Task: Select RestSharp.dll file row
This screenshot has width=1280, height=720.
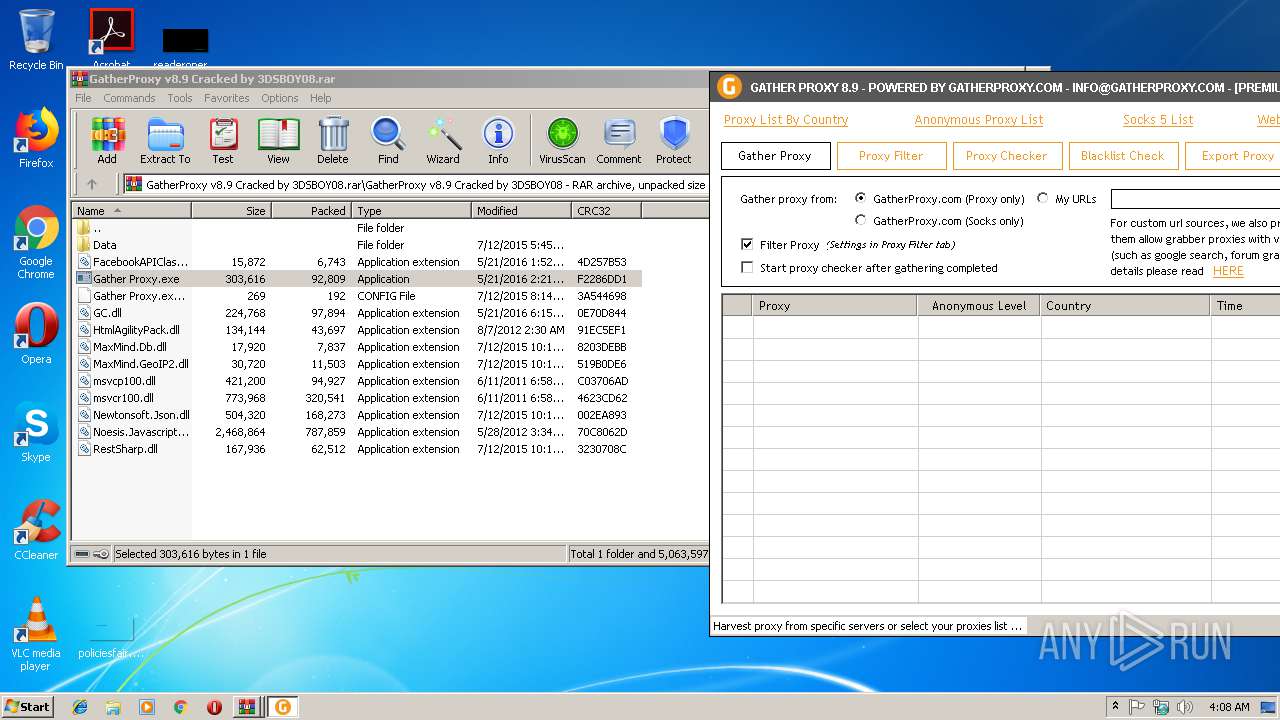Action: click(x=357, y=449)
